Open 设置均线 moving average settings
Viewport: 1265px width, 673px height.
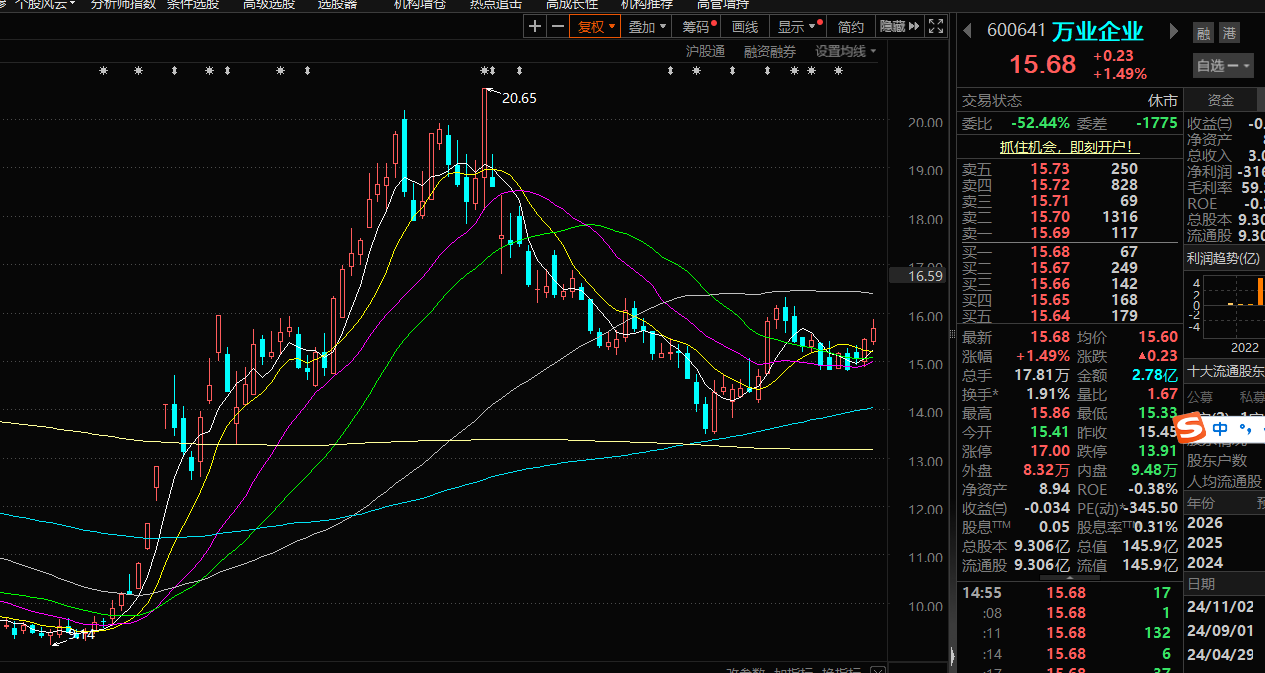(845, 51)
